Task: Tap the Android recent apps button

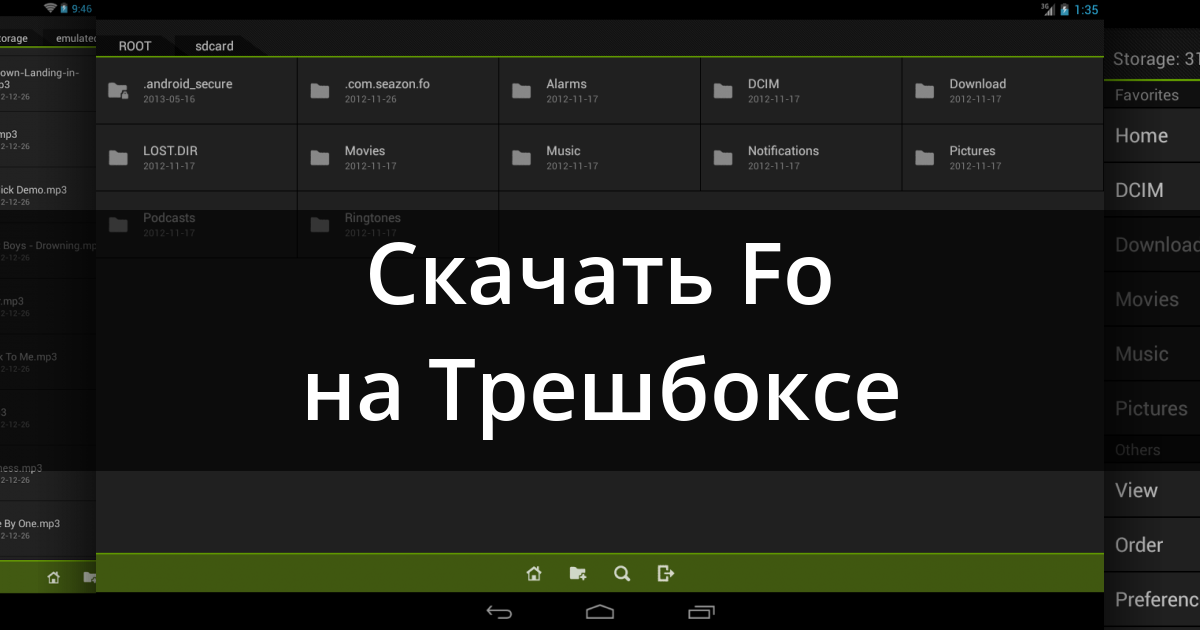Action: pyautogui.click(x=701, y=611)
